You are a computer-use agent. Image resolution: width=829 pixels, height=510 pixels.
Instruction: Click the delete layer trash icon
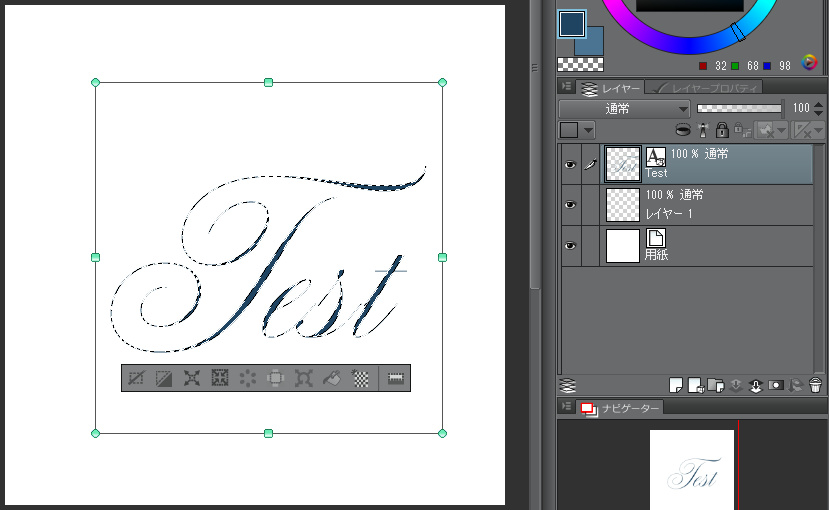click(815, 384)
